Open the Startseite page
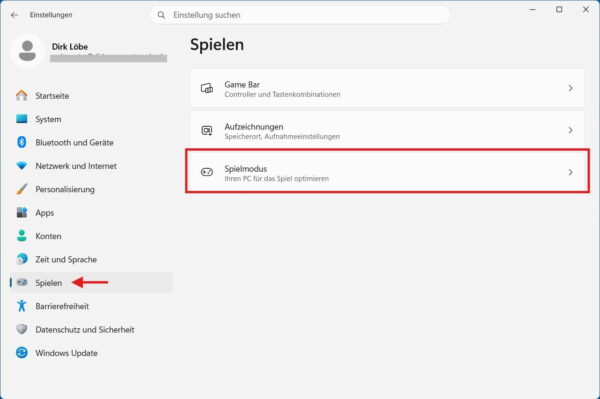This screenshot has width=600, height=399. coord(91,96)
